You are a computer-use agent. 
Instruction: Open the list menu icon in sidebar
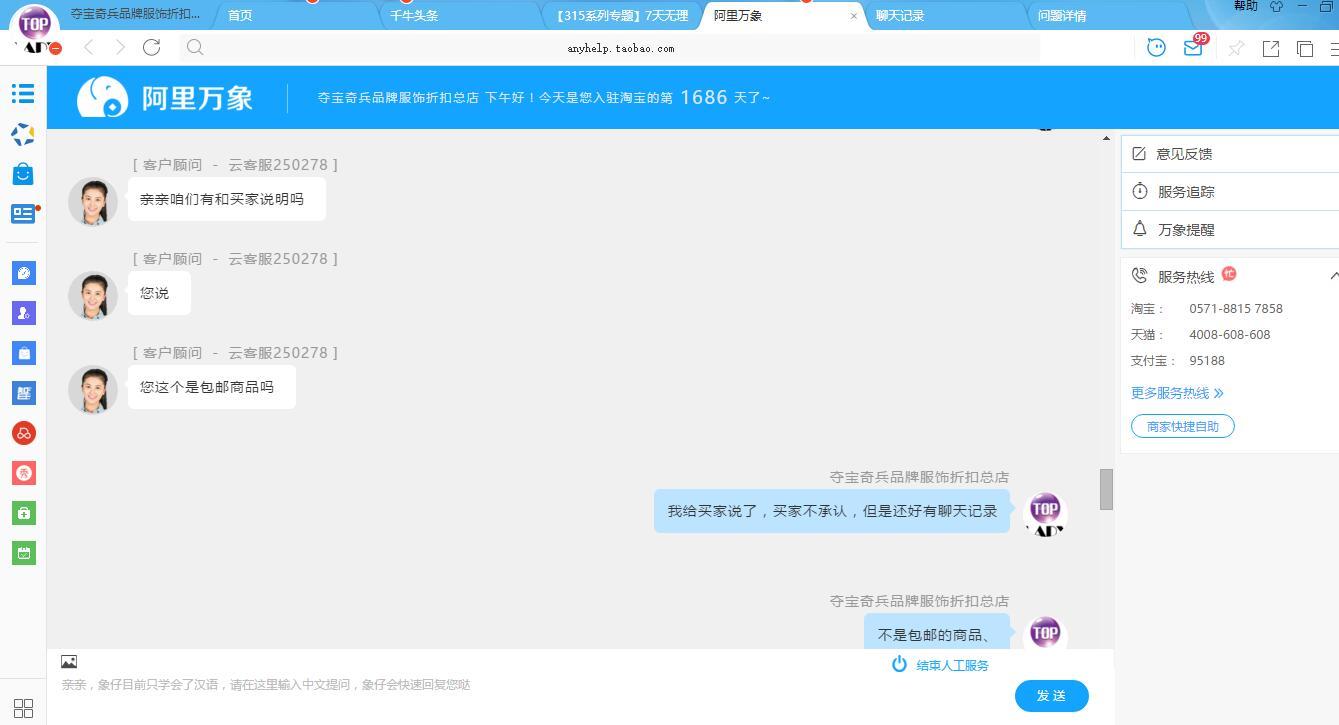click(23, 93)
